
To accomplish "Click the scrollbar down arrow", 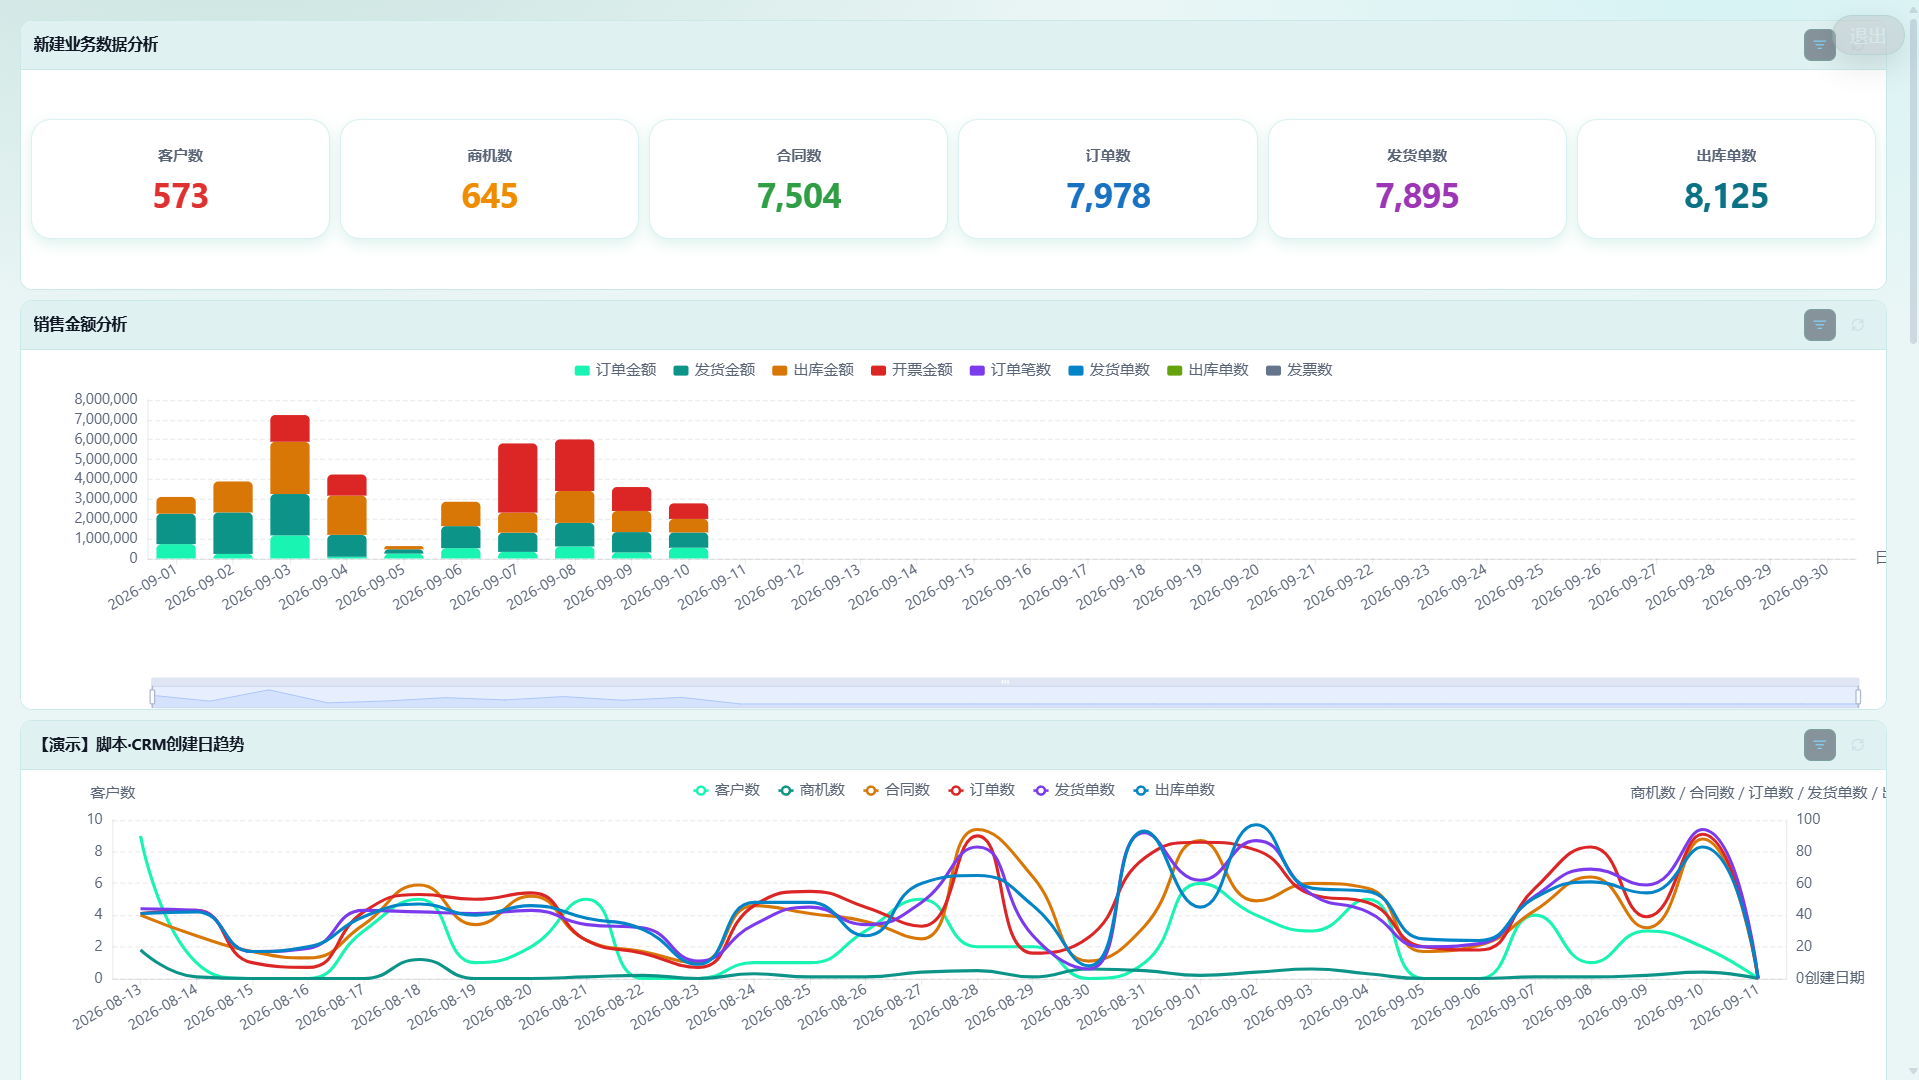I will [x=1913, y=1072].
